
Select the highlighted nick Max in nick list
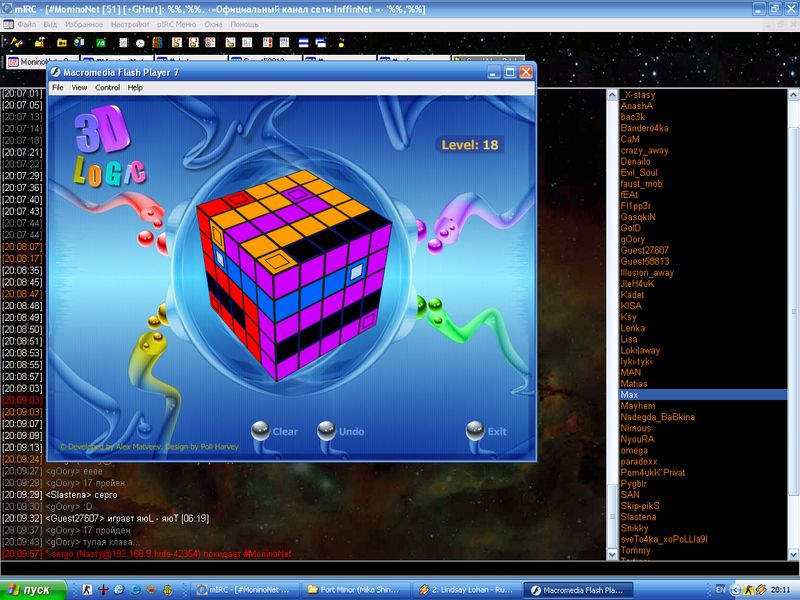(x=703, y=394)
